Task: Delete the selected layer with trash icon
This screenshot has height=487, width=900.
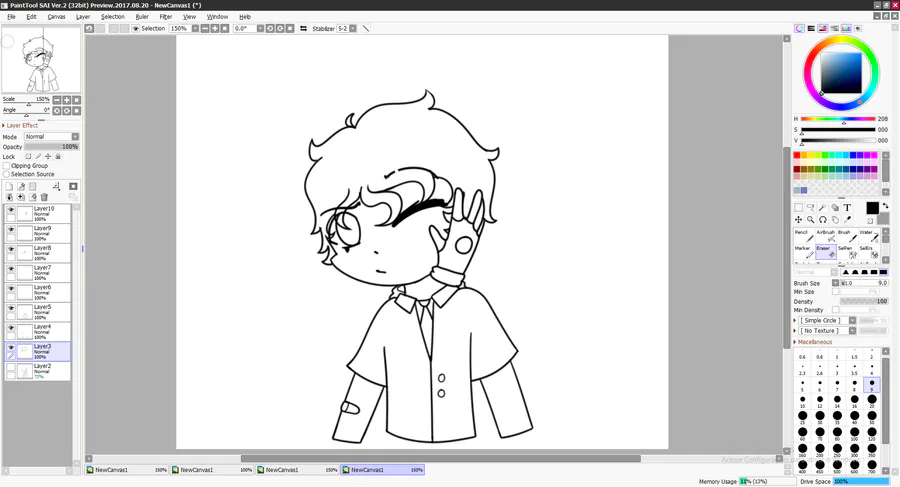Action: click(44, 197)
